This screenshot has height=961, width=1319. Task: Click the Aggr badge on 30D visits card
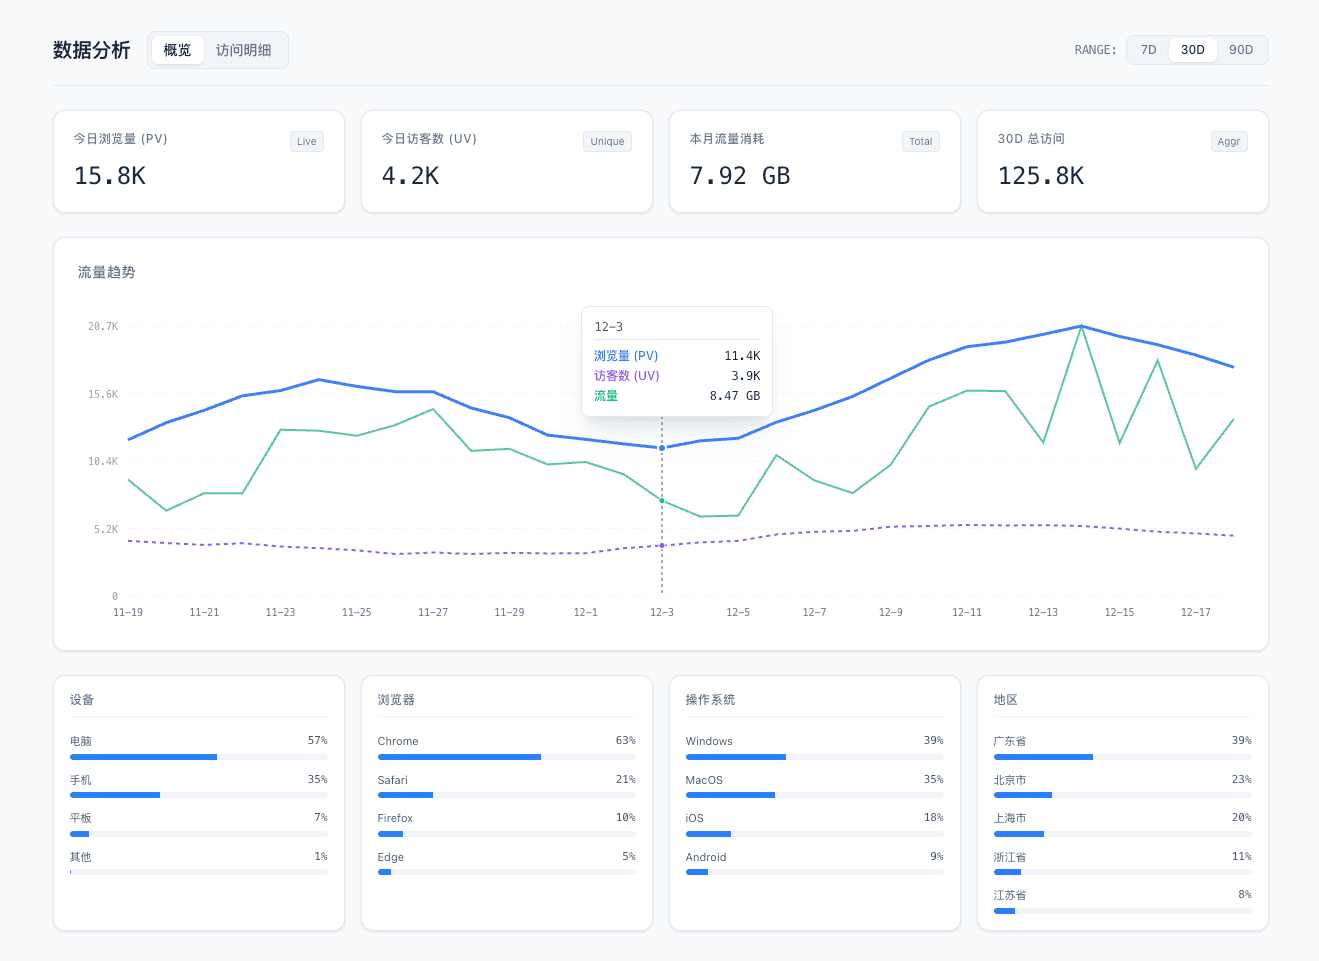(1228, 141)
